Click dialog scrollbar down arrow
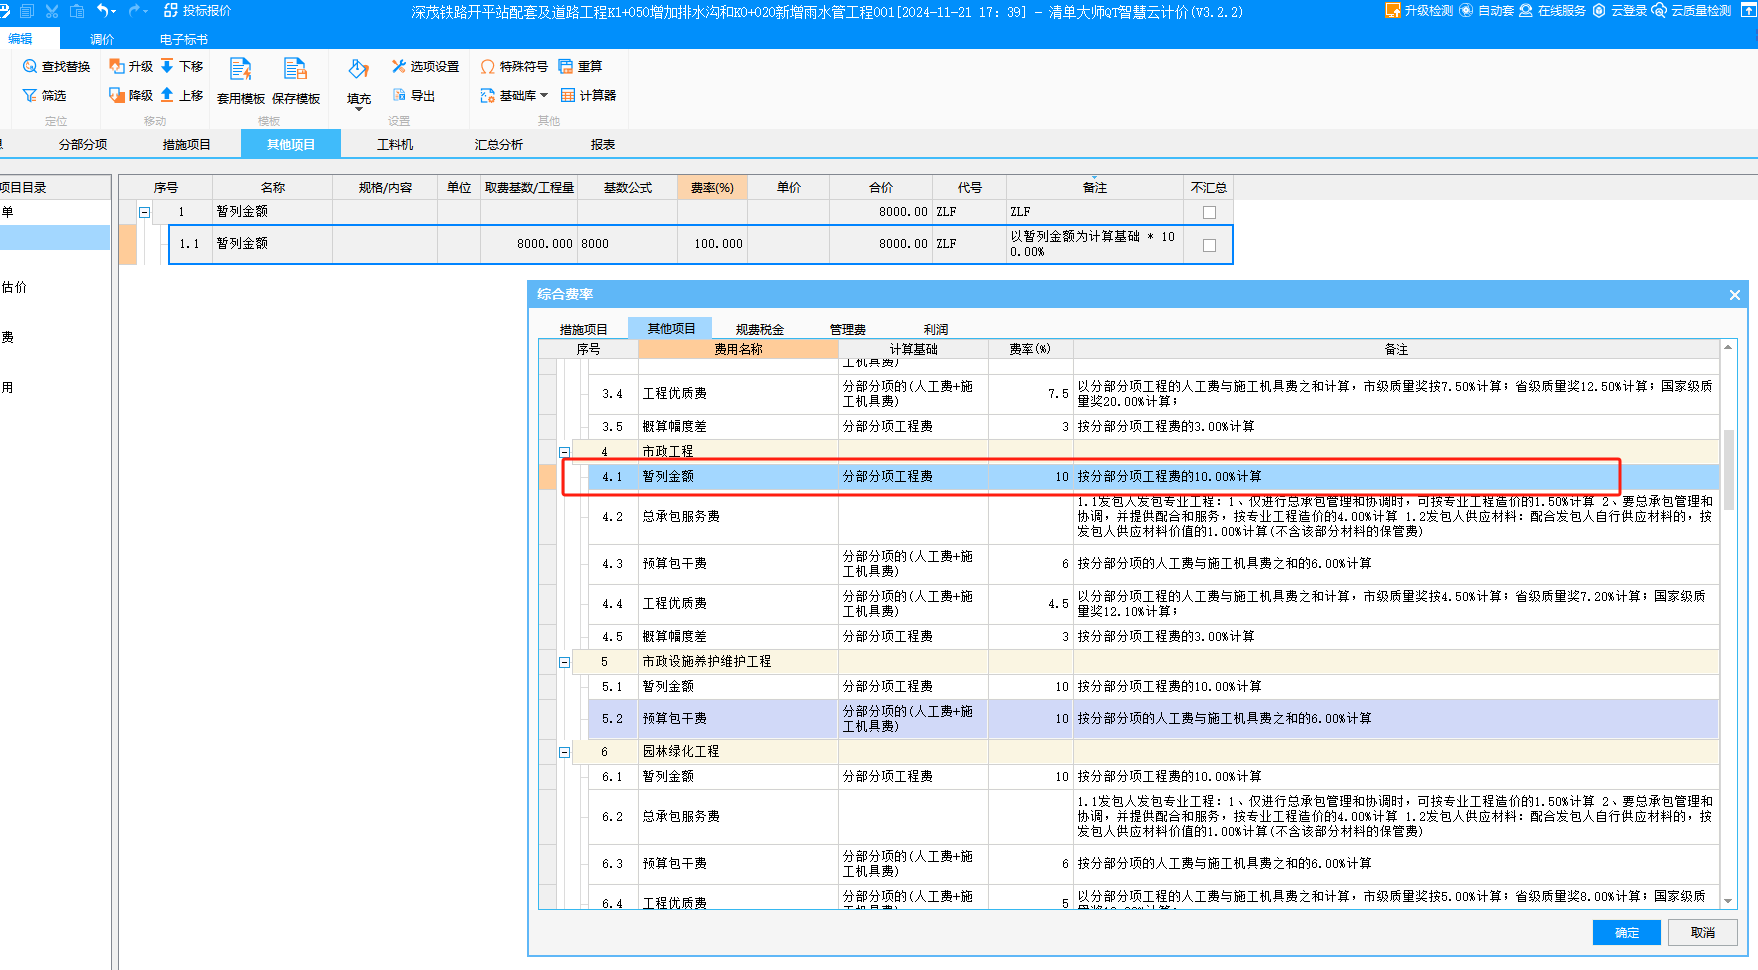The width and height of the screenshot is (1758, 970). [1728, 901]
